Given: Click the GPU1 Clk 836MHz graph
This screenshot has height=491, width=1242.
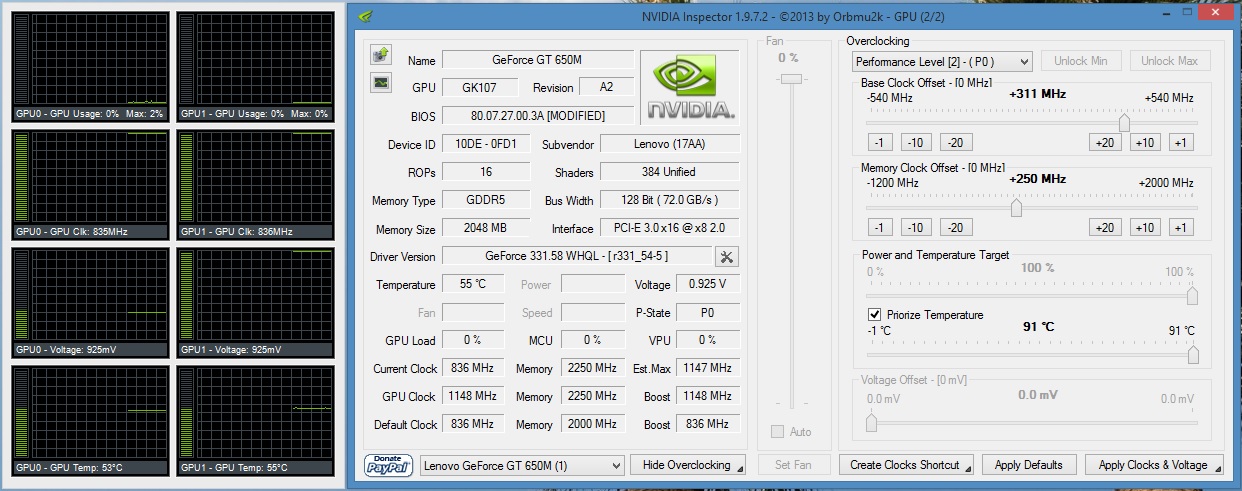Looking at the screenshot, I should [x=254, y=184].
